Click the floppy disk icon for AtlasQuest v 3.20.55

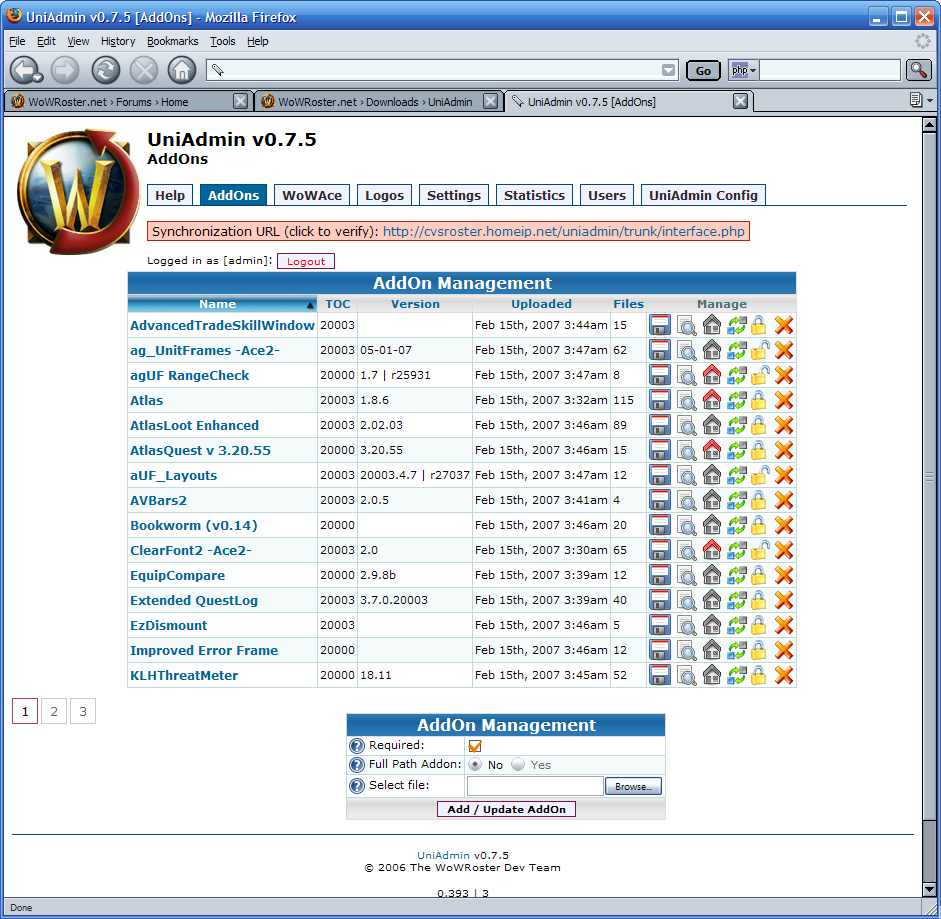(660, 450)
